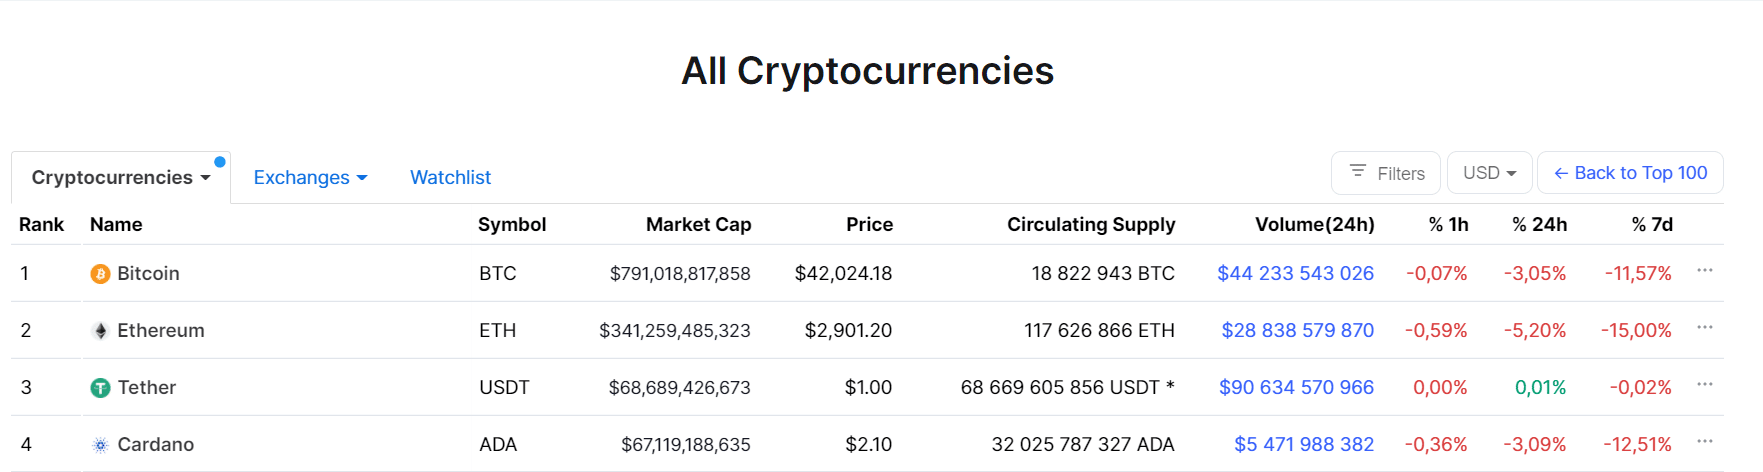Open the three-dot menu for Cardano row

click(1705, 441)
